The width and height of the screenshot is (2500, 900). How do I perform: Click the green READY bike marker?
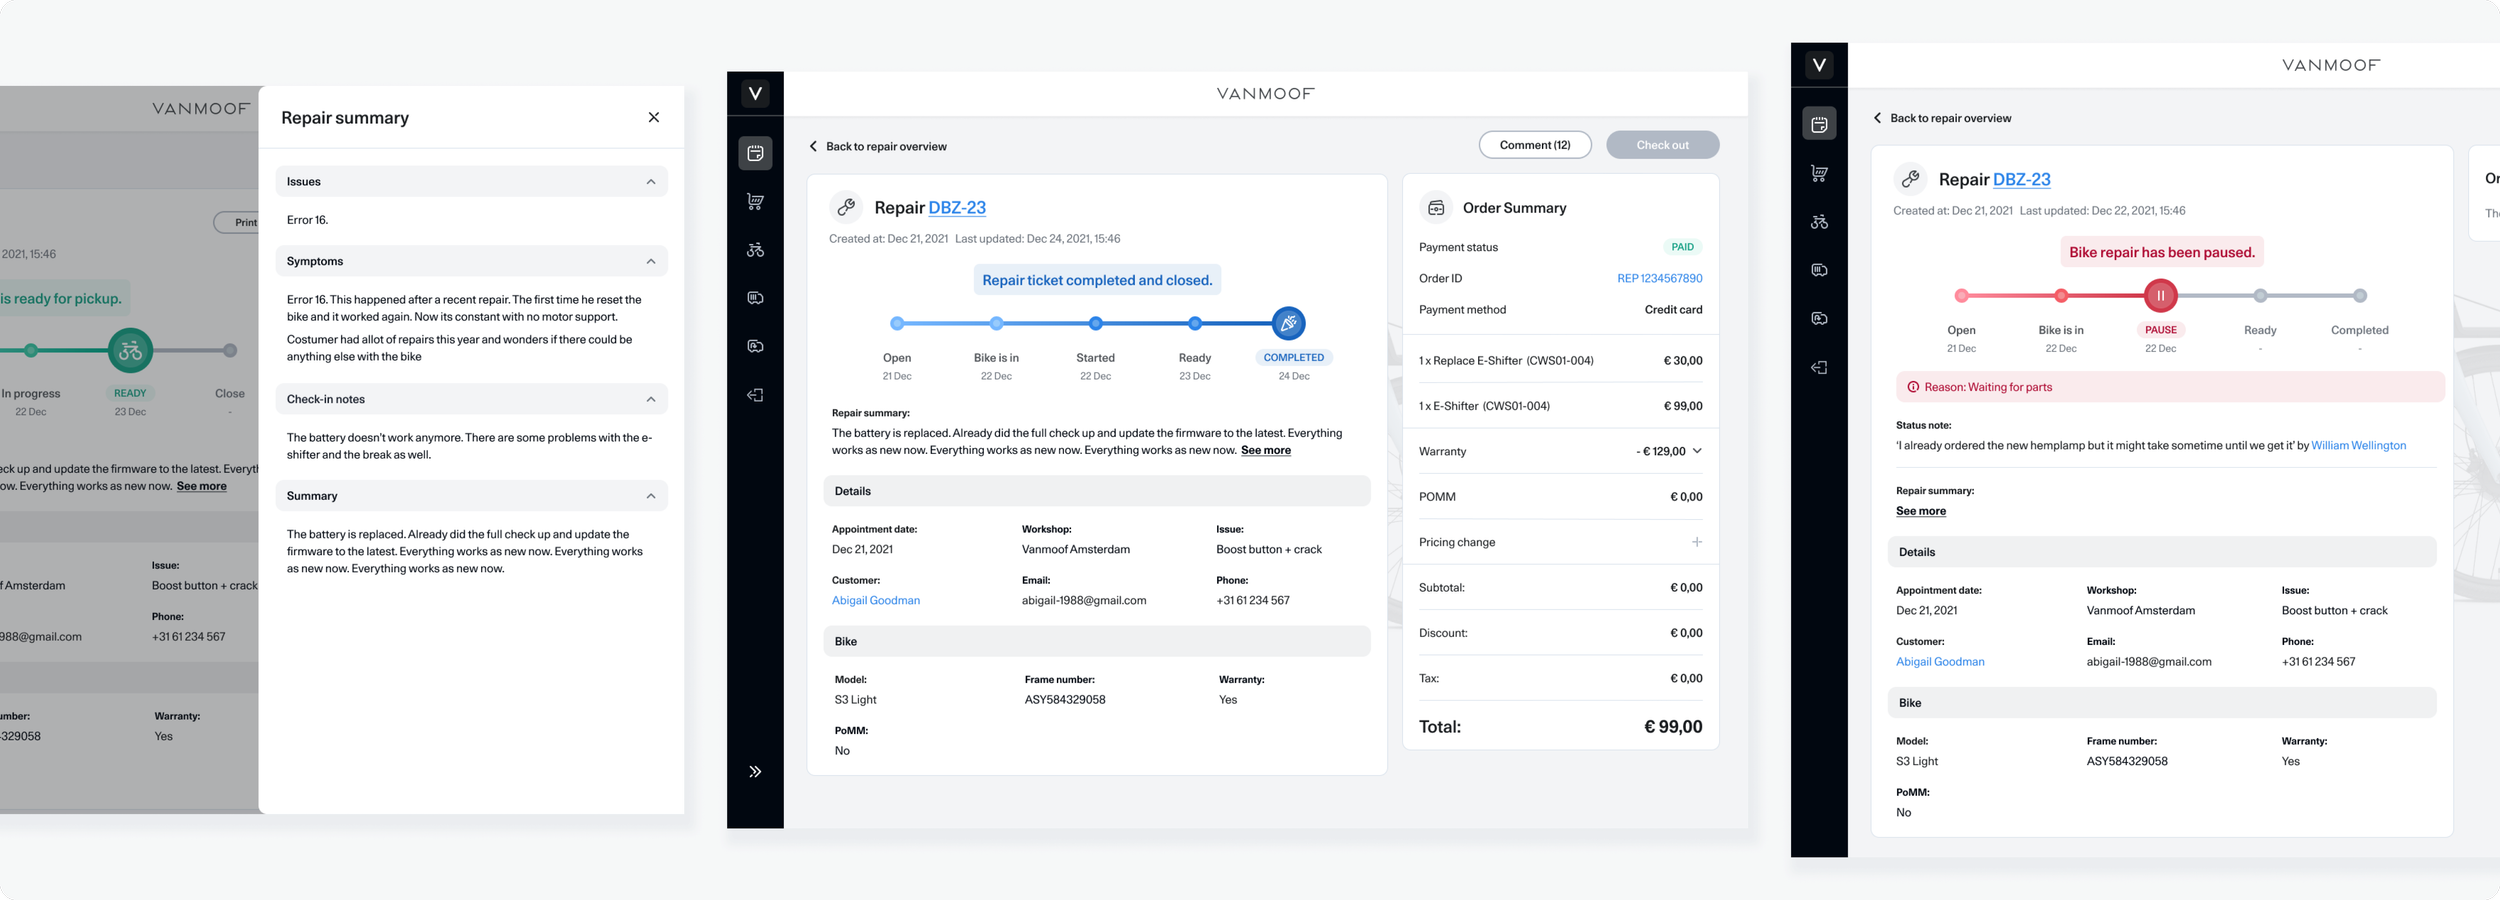(x=130, y=350)
